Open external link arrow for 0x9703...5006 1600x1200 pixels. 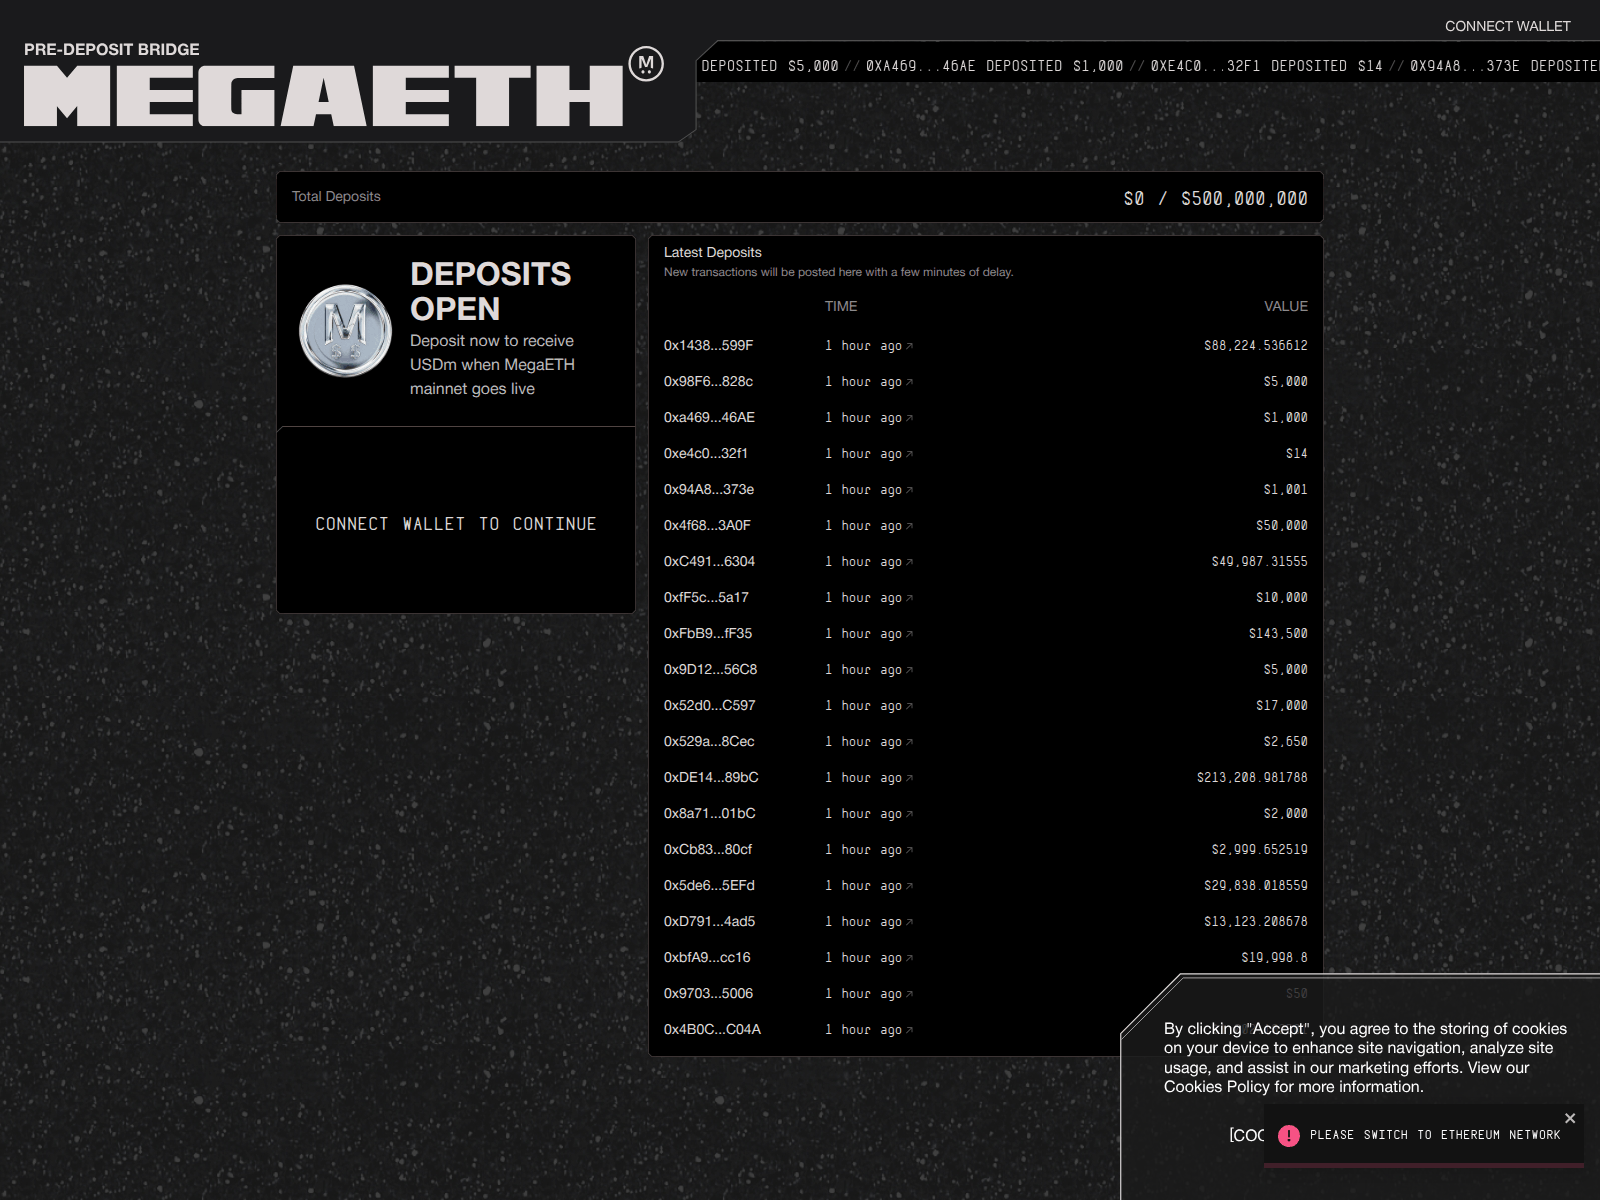pyautogui.click(x=909, y=994)
